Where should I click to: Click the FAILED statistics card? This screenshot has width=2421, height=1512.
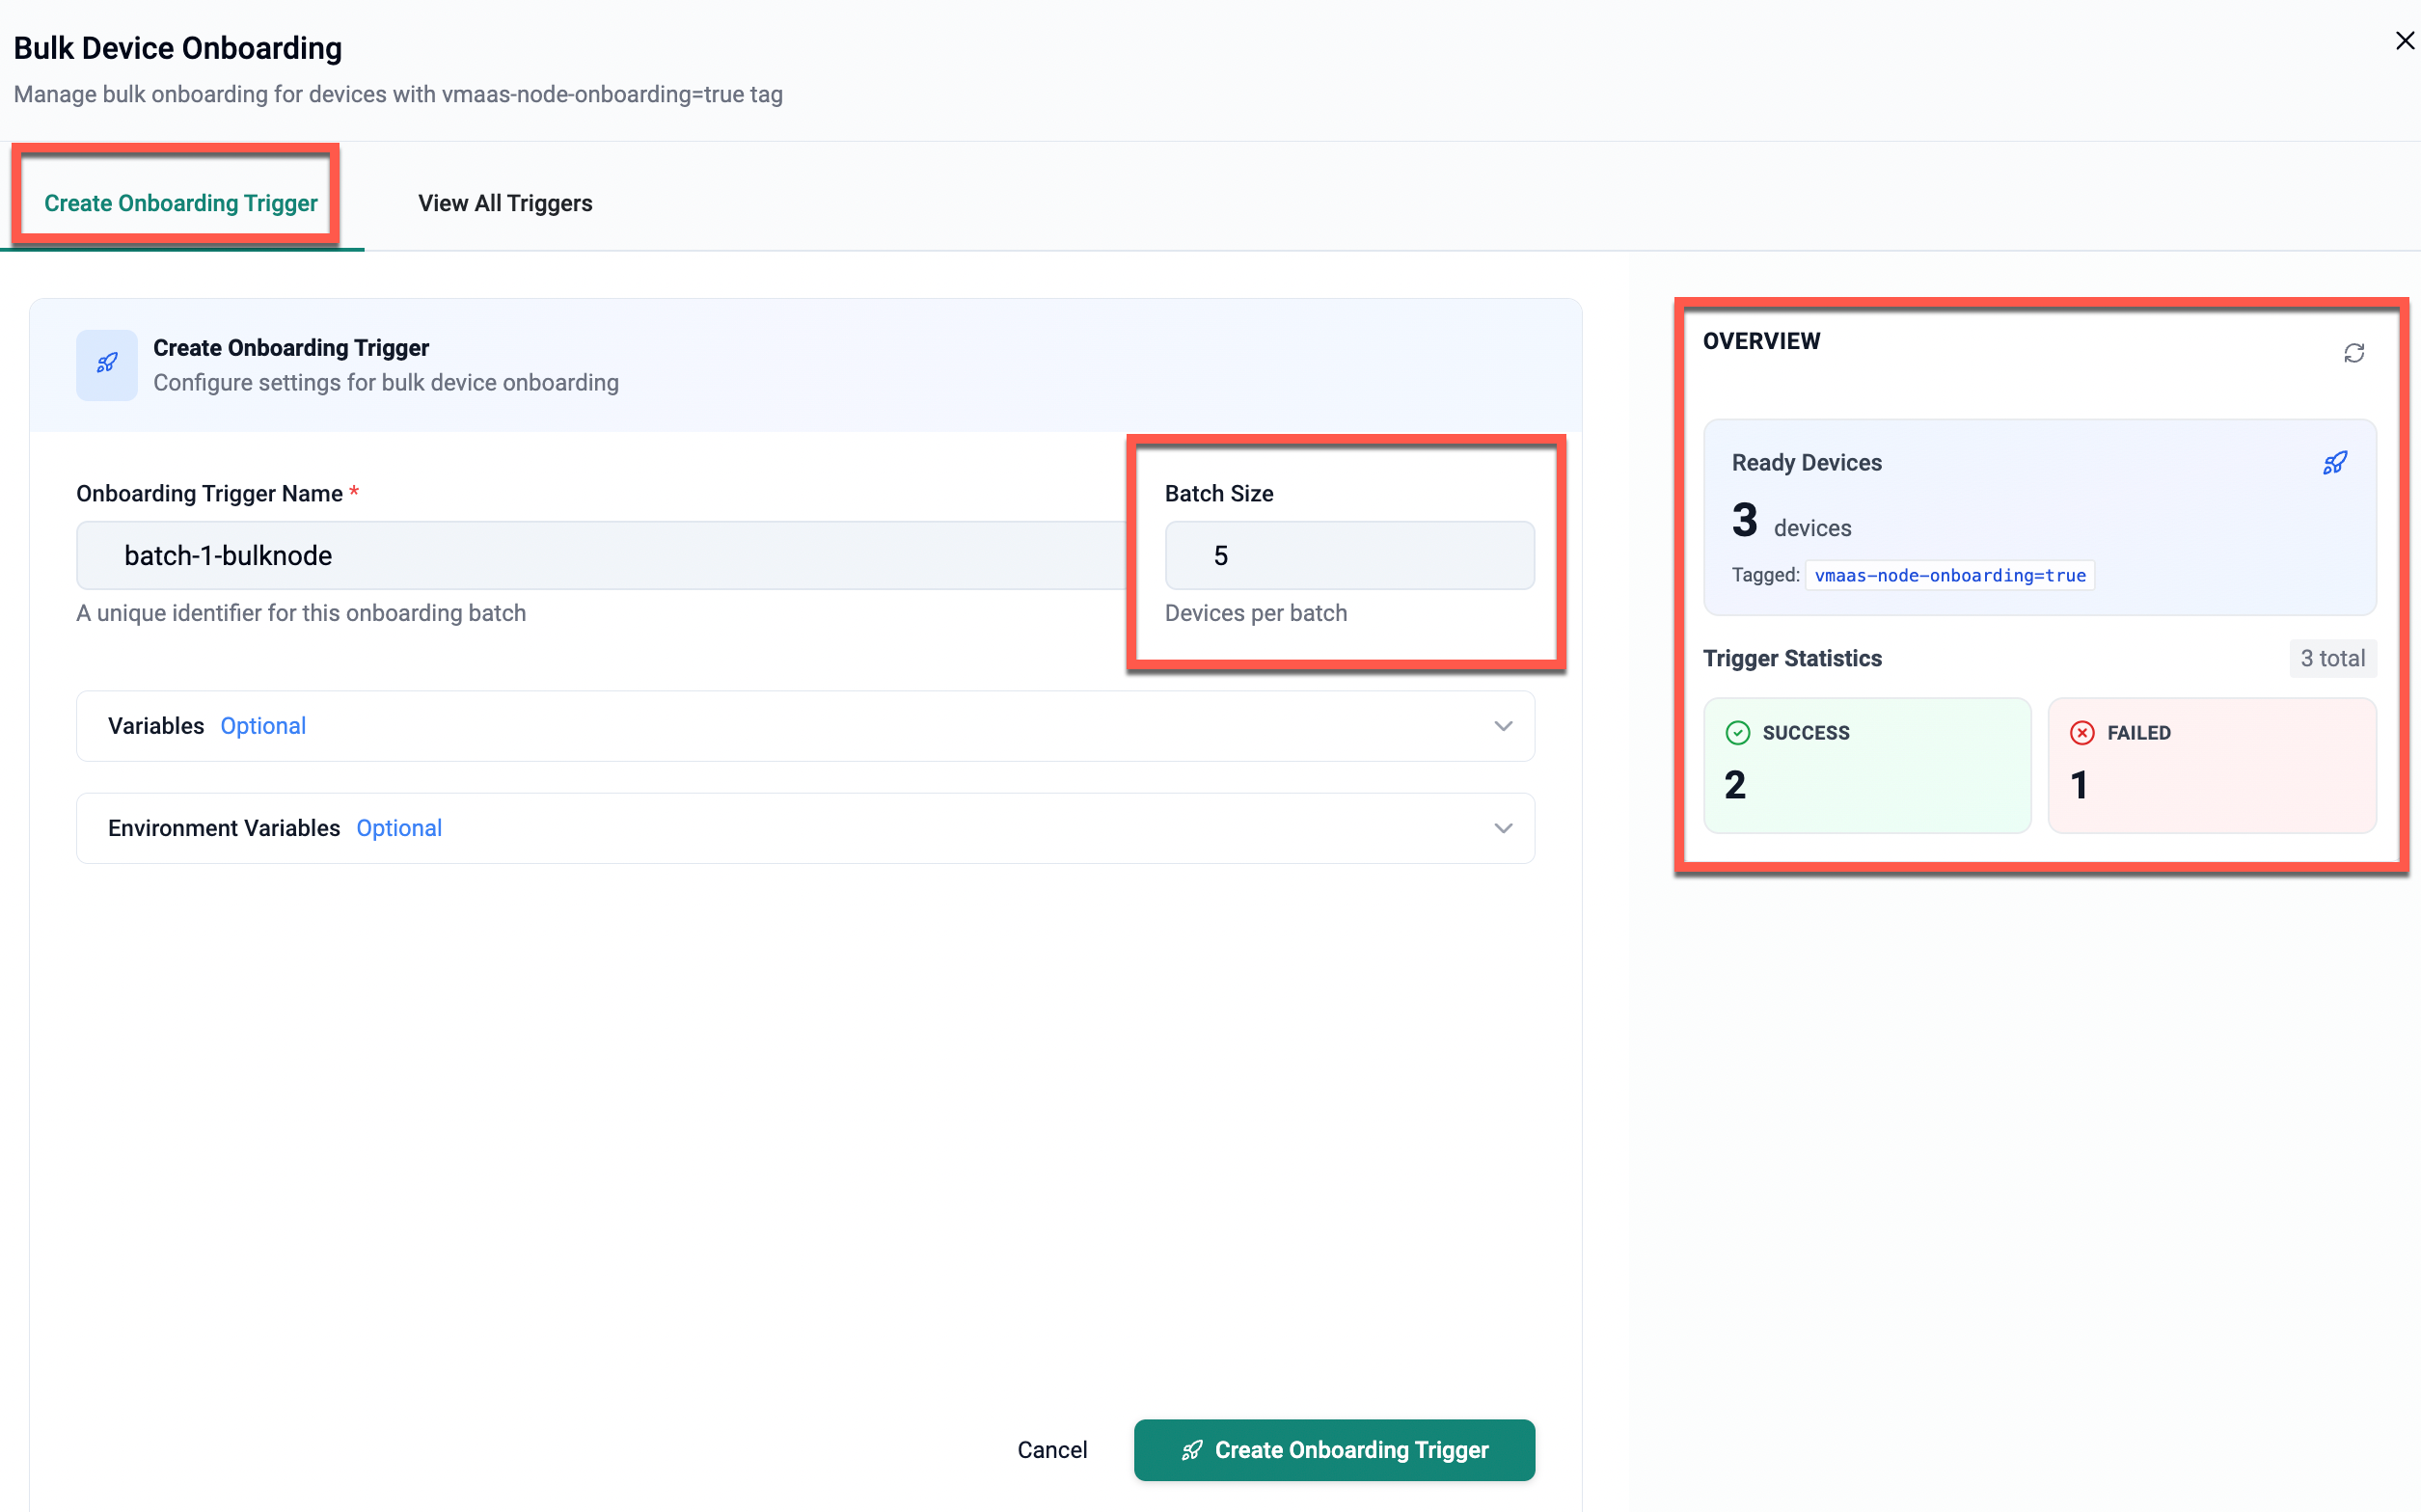[2211, 767]
